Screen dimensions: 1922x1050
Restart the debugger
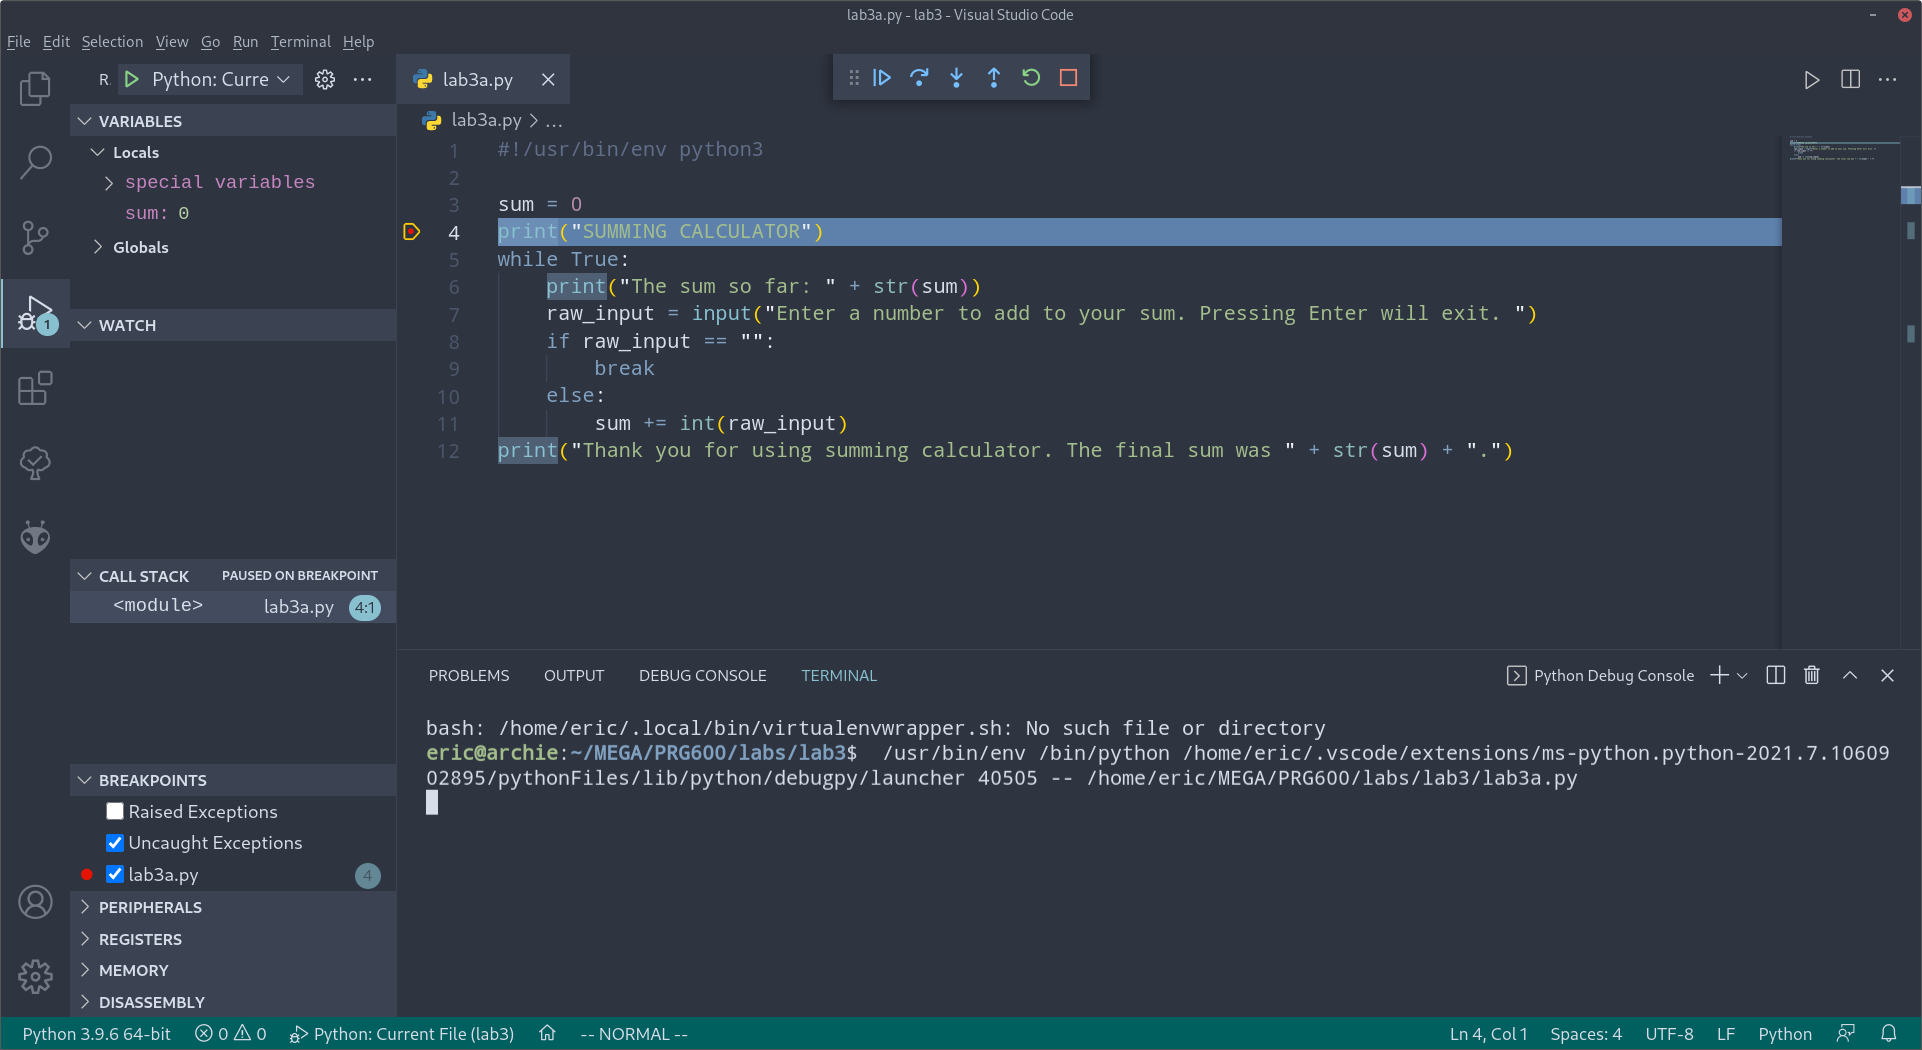pos(1030,77)
